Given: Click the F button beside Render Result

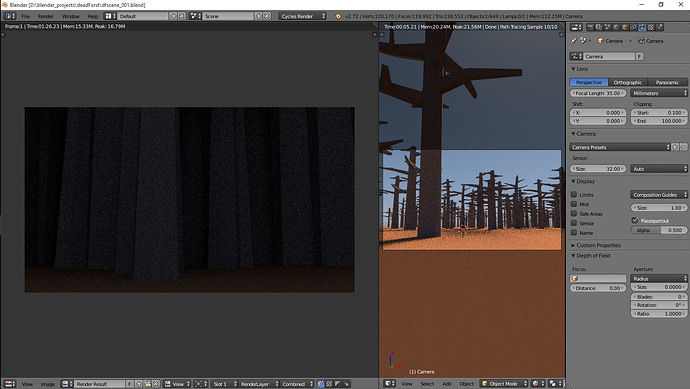Looking at the screenshot, I should pos(130,384).
